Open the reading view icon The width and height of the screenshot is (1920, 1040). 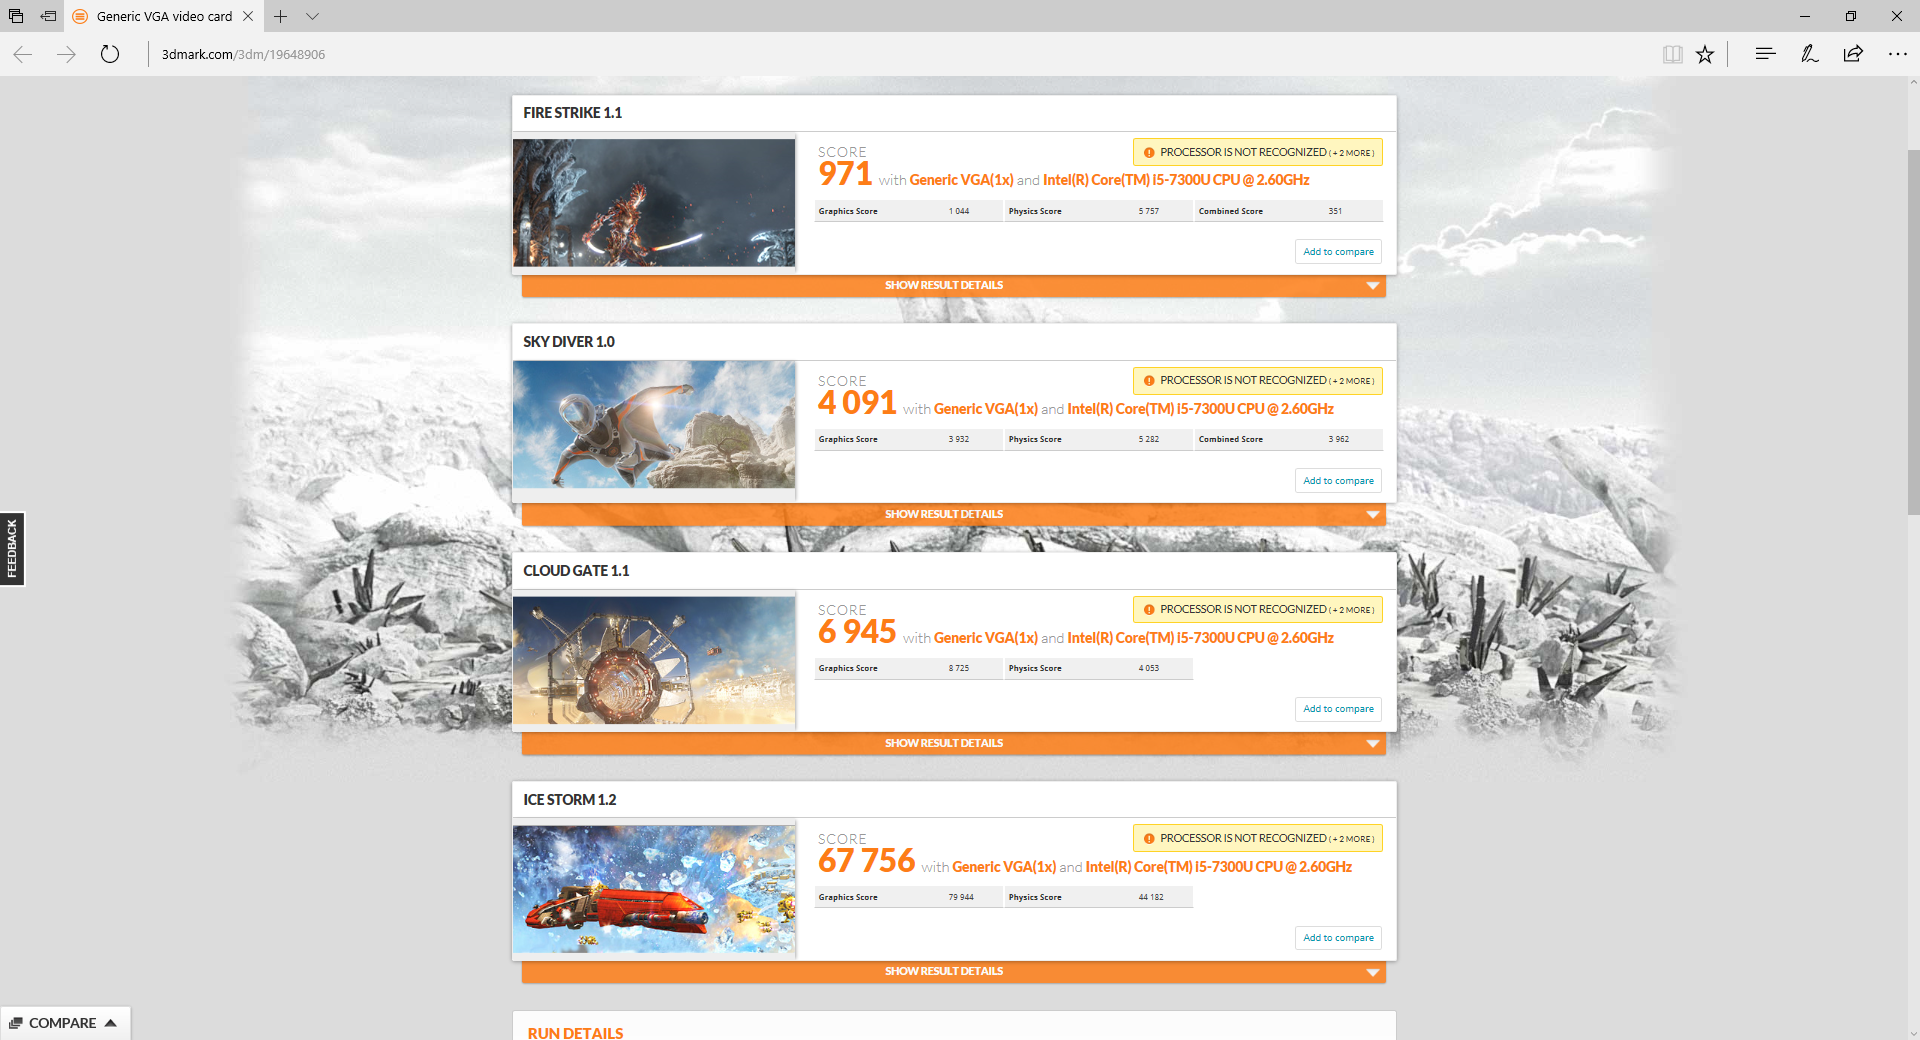click(1673, 54)
